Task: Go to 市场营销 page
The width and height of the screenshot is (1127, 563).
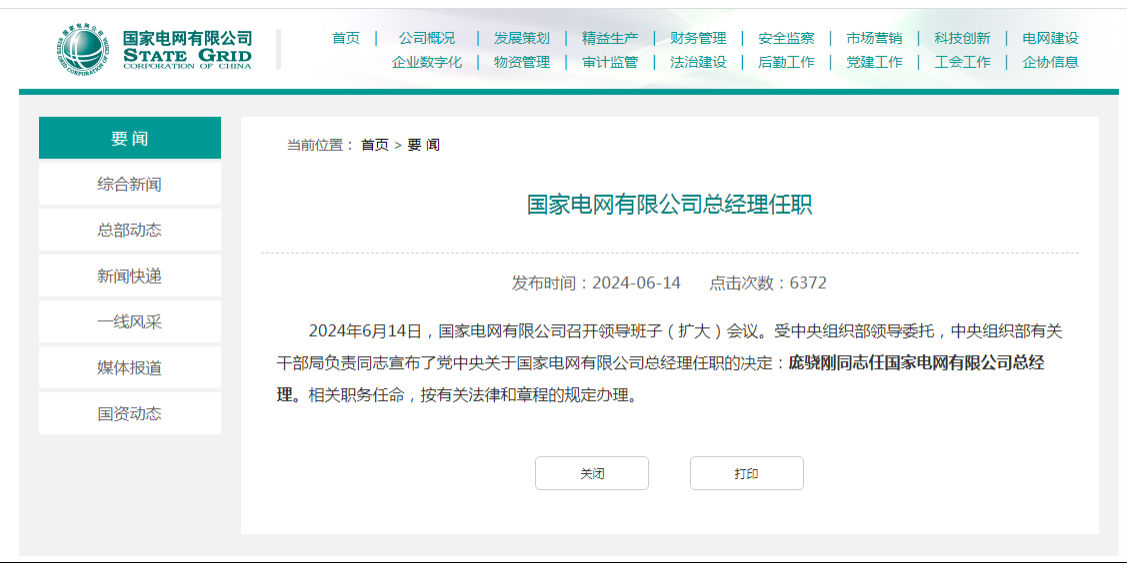Action: coord(874,38)
